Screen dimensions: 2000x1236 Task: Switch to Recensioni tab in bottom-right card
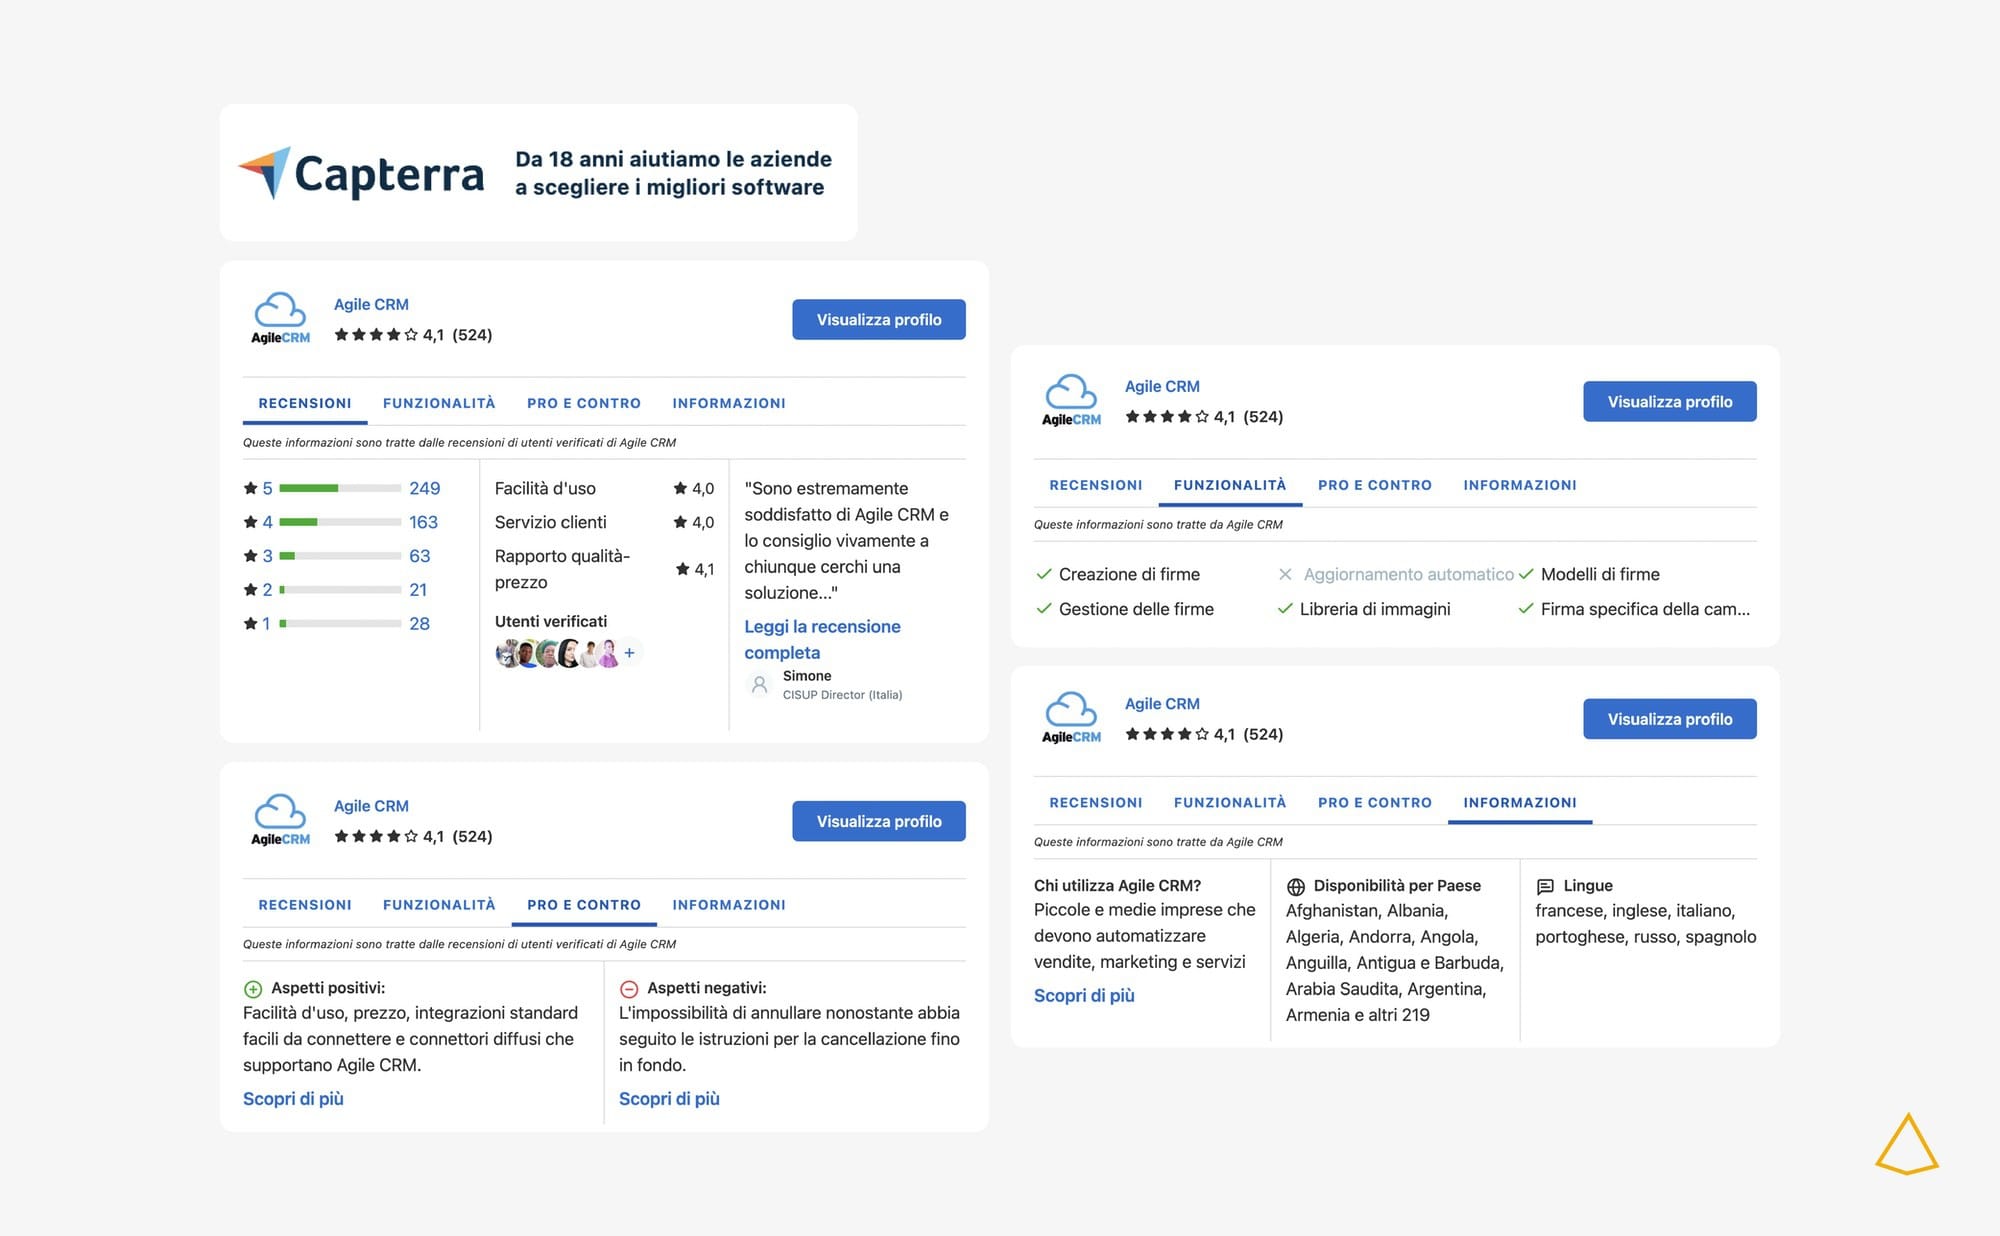(1096, 802)
